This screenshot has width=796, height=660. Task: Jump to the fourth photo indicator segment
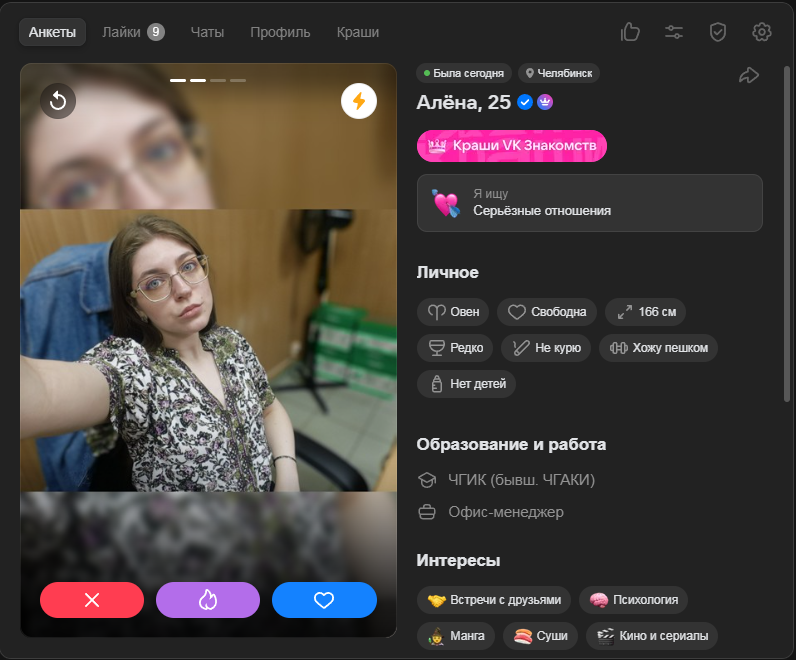pyautogui.click(x=238, y=80)
